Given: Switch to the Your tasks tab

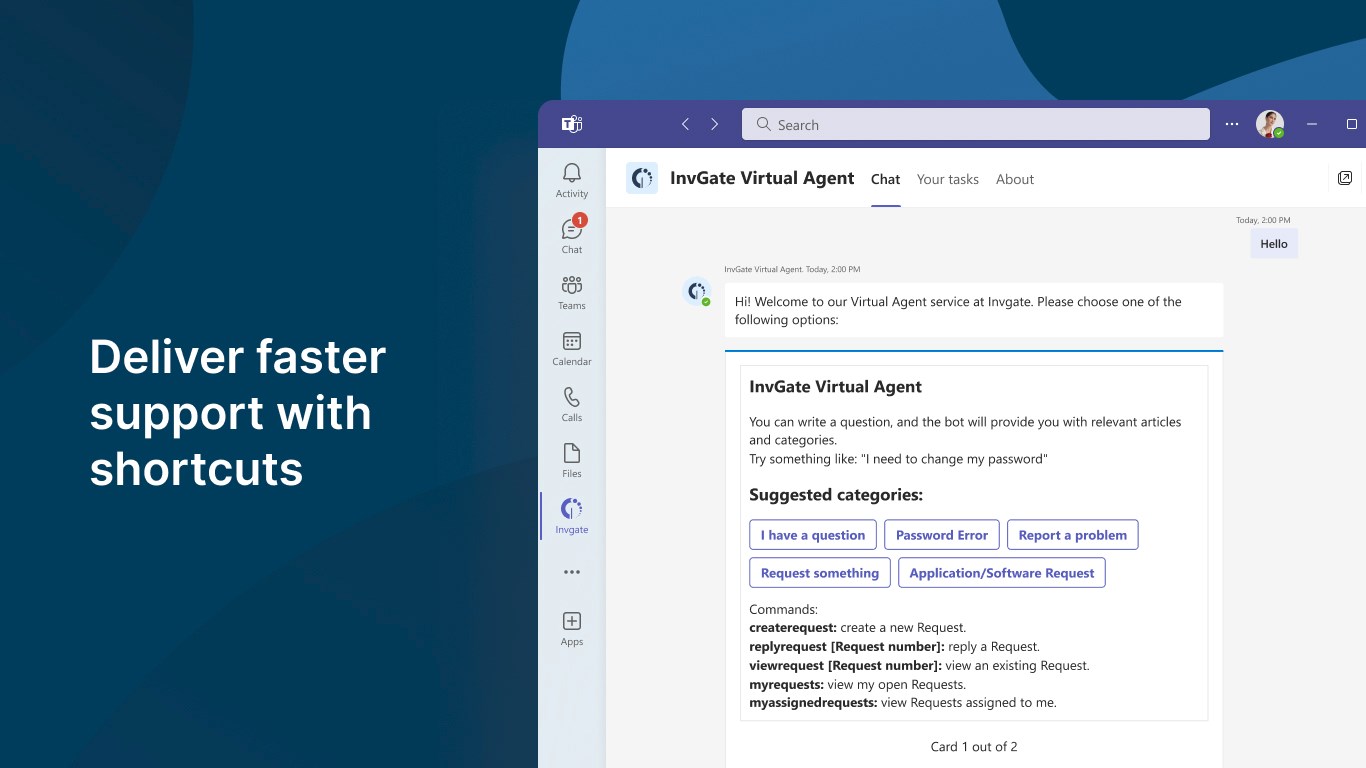Looking at the screenshot, I should tap(948, 179).
